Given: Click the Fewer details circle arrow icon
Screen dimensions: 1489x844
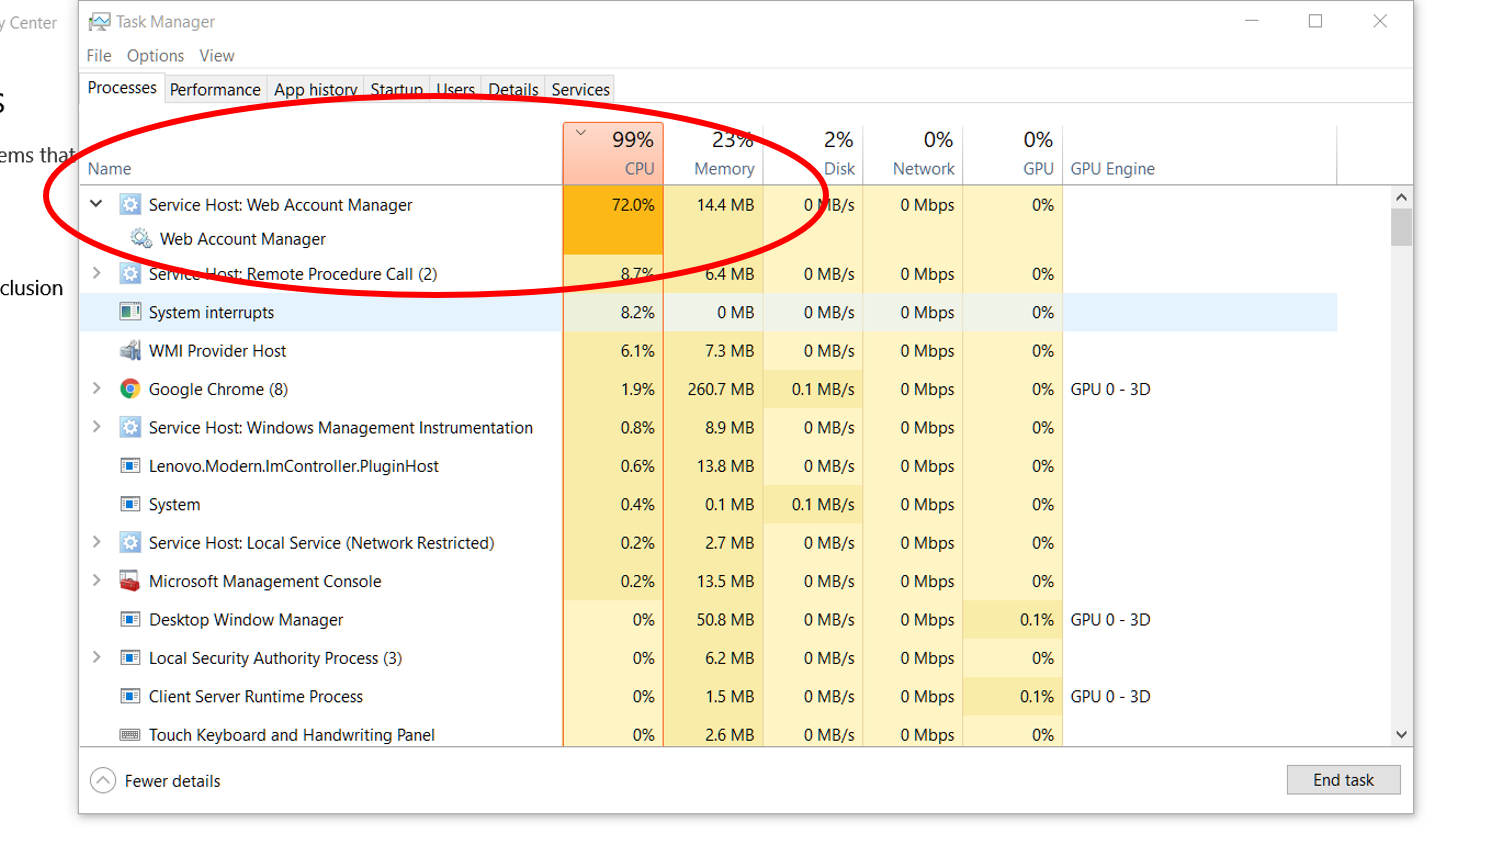Looking at the screenshot, I should (103, 781).
